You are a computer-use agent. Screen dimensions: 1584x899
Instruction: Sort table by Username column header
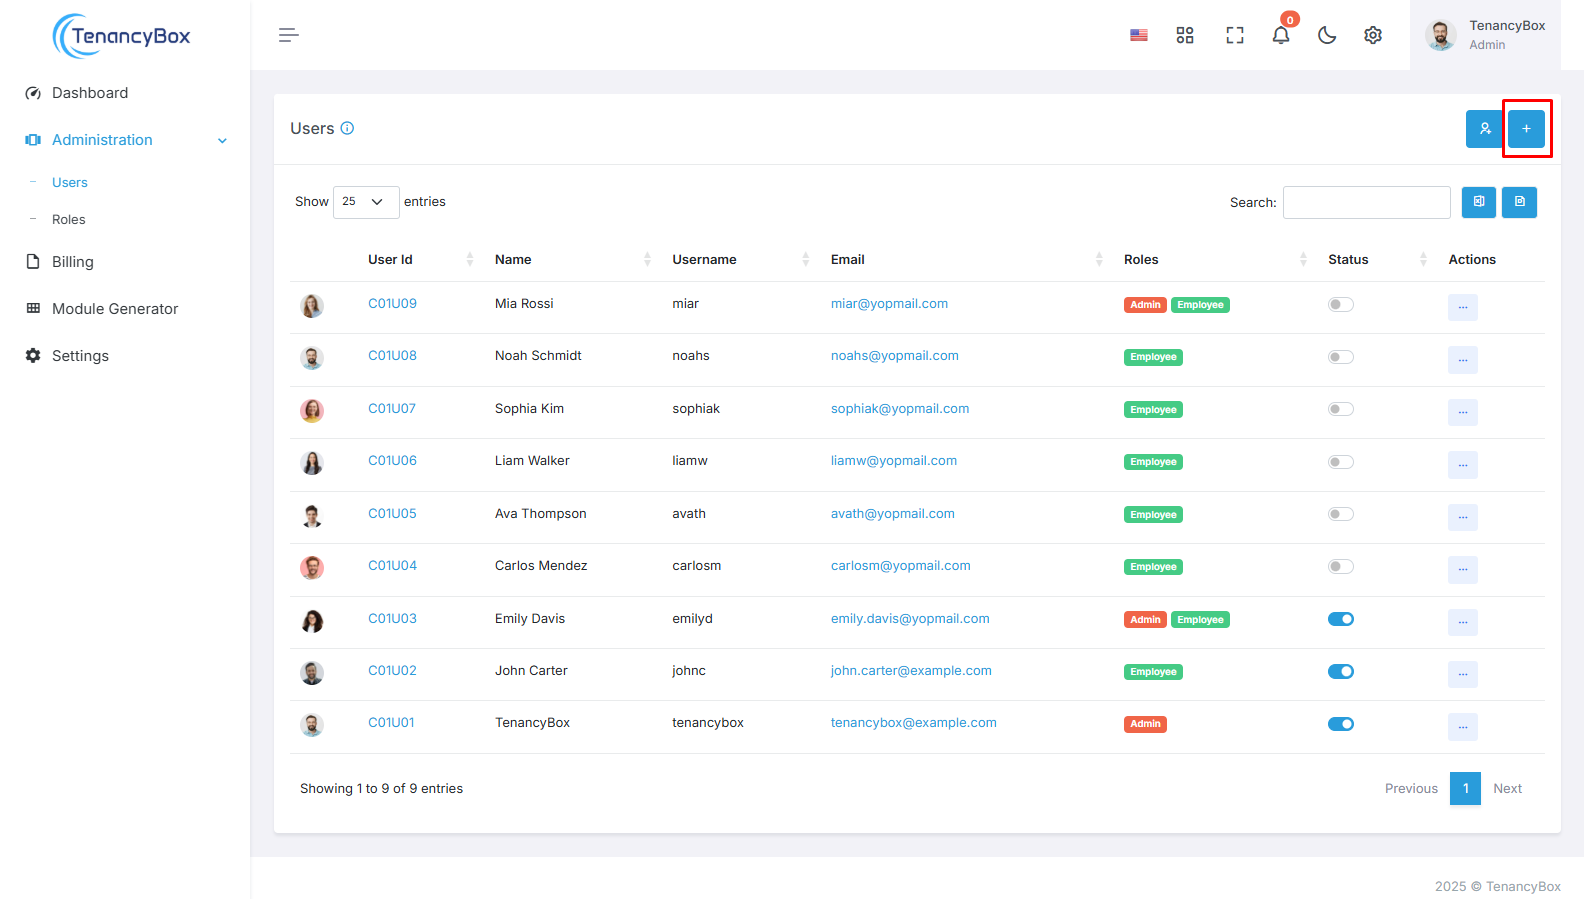tap(704, 260)
